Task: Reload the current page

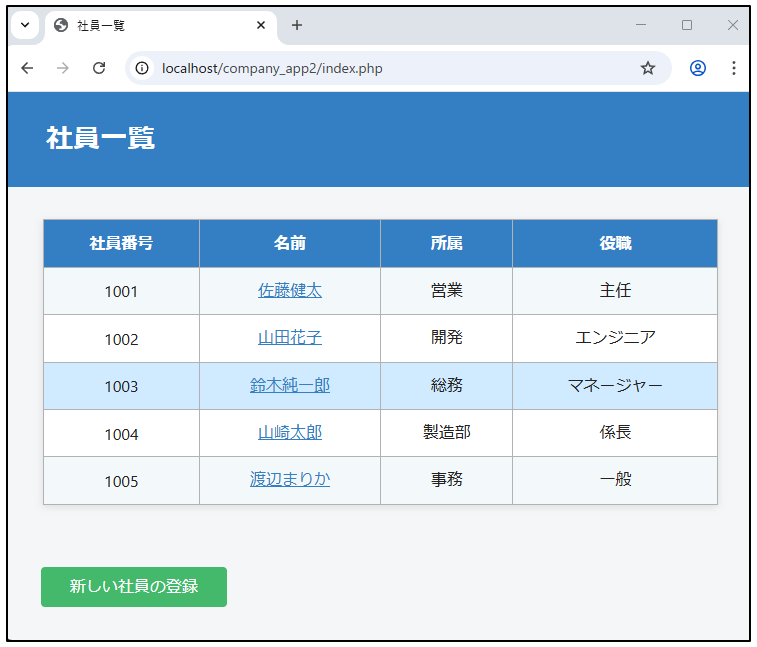Action: point(99,68)
